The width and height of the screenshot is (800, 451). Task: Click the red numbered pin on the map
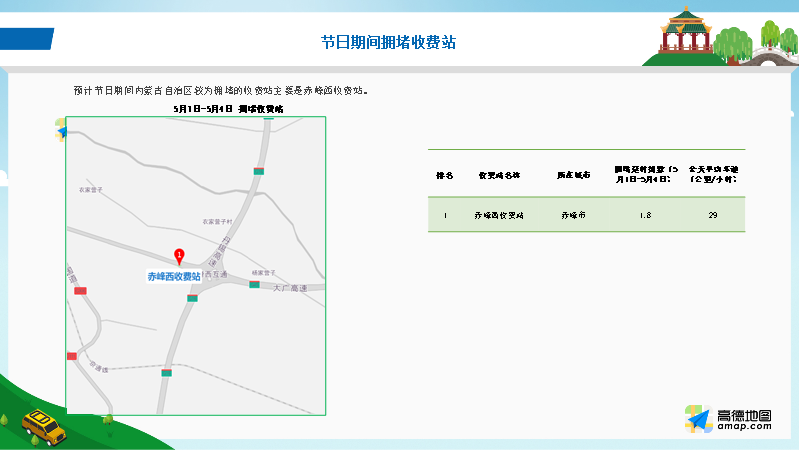pos(179,256)
